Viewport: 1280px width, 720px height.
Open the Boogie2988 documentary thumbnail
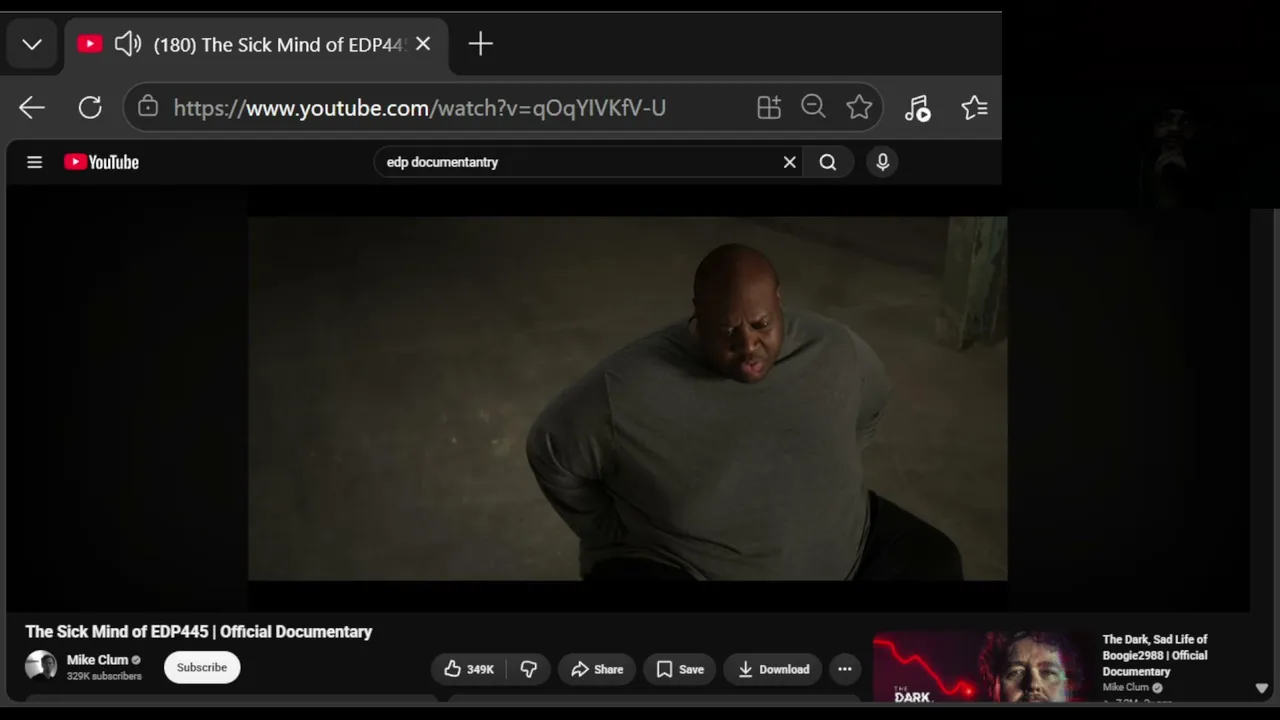[983, 666]
